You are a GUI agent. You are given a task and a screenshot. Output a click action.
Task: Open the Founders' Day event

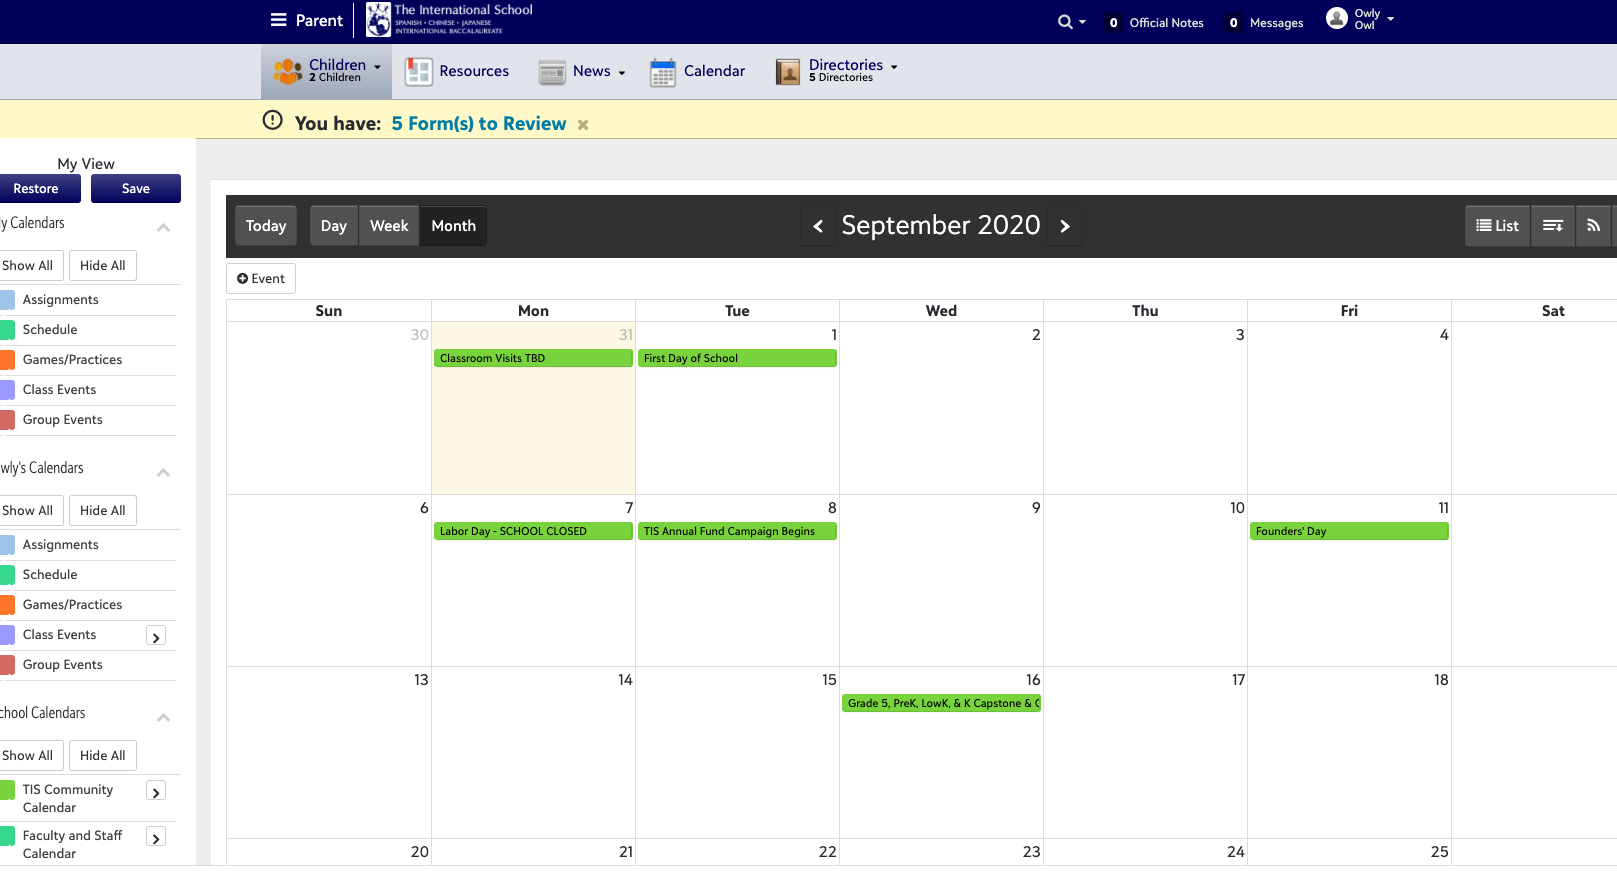1348,531
